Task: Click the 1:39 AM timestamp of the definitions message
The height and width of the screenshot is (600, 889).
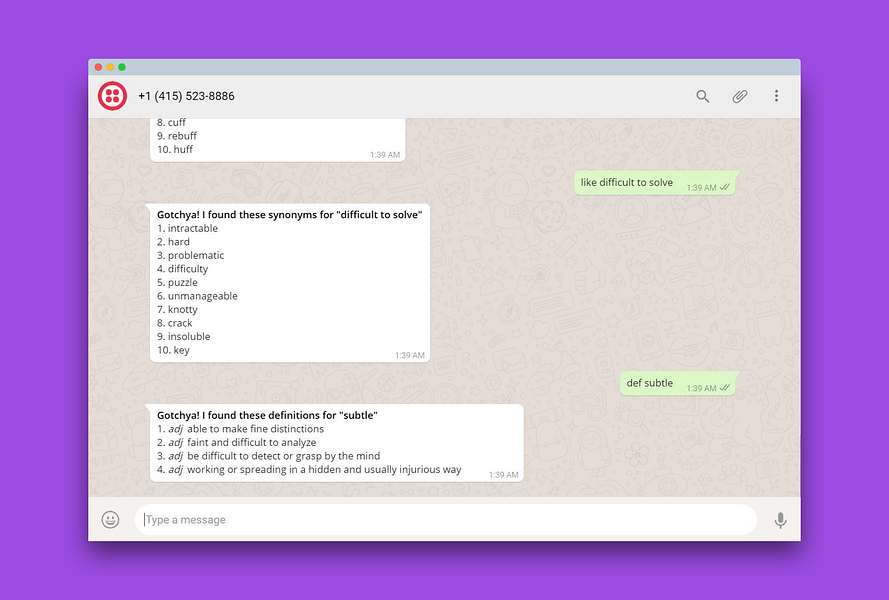Action: (x=503, y=475)
